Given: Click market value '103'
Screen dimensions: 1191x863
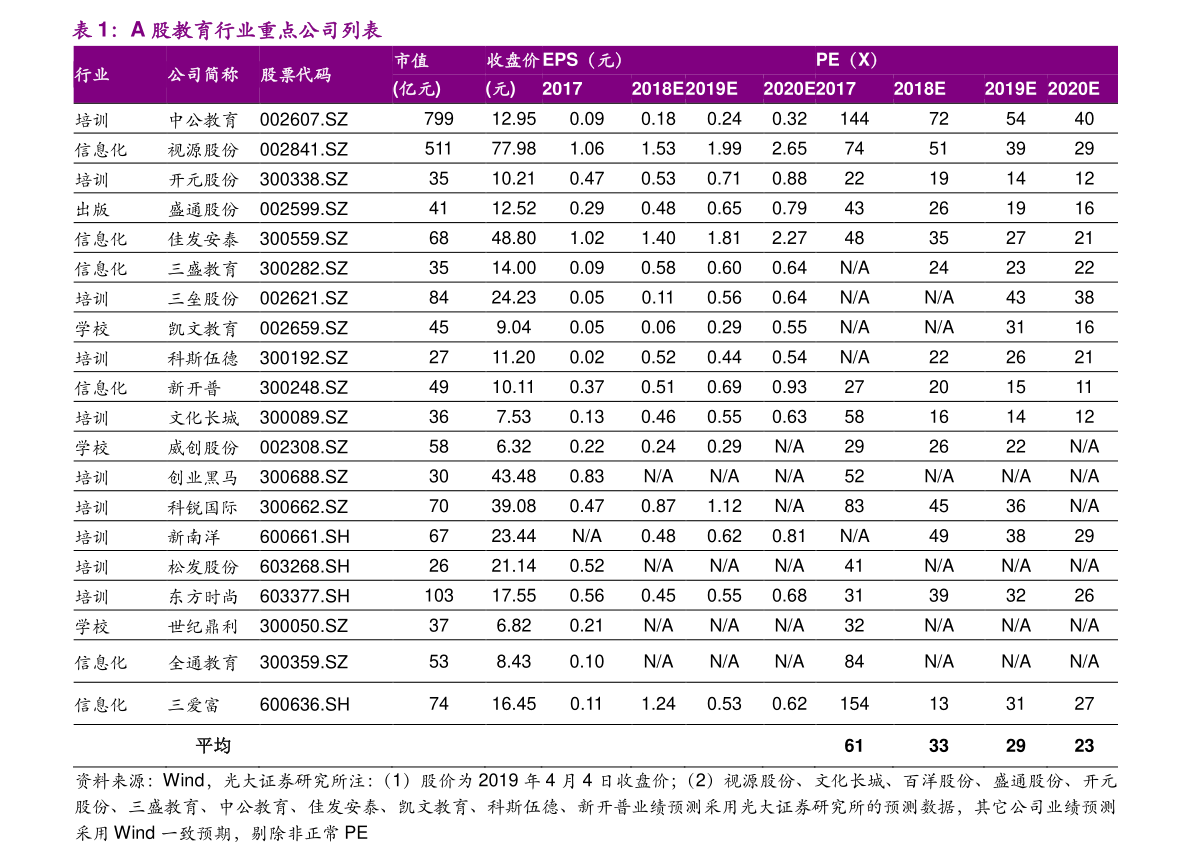Looking at the screenshot, I should tap(439, 596).
